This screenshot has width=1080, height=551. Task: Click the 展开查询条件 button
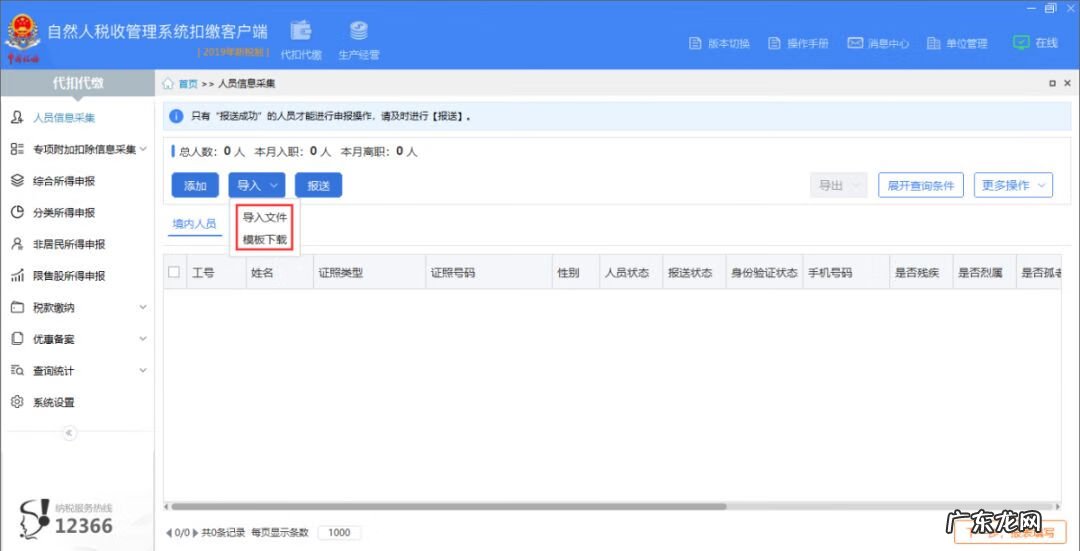920,185
